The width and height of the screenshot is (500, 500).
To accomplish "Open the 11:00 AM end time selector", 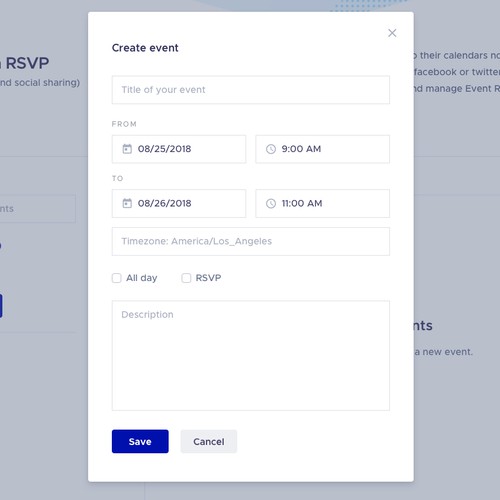I will tap(322, 203).
